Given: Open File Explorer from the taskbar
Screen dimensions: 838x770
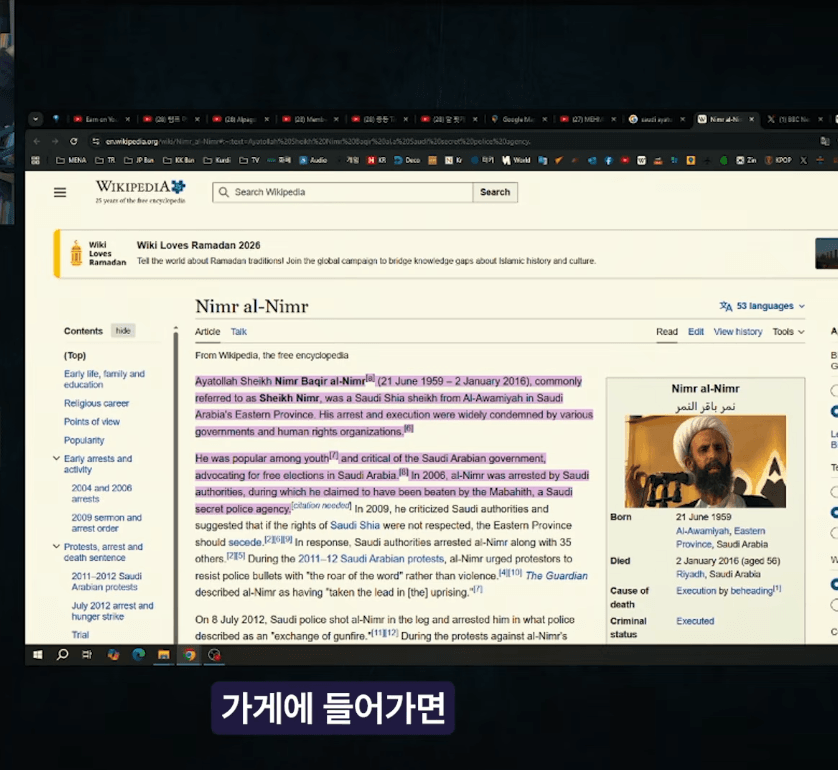Looking at the screenshot, I should (164, 655).
